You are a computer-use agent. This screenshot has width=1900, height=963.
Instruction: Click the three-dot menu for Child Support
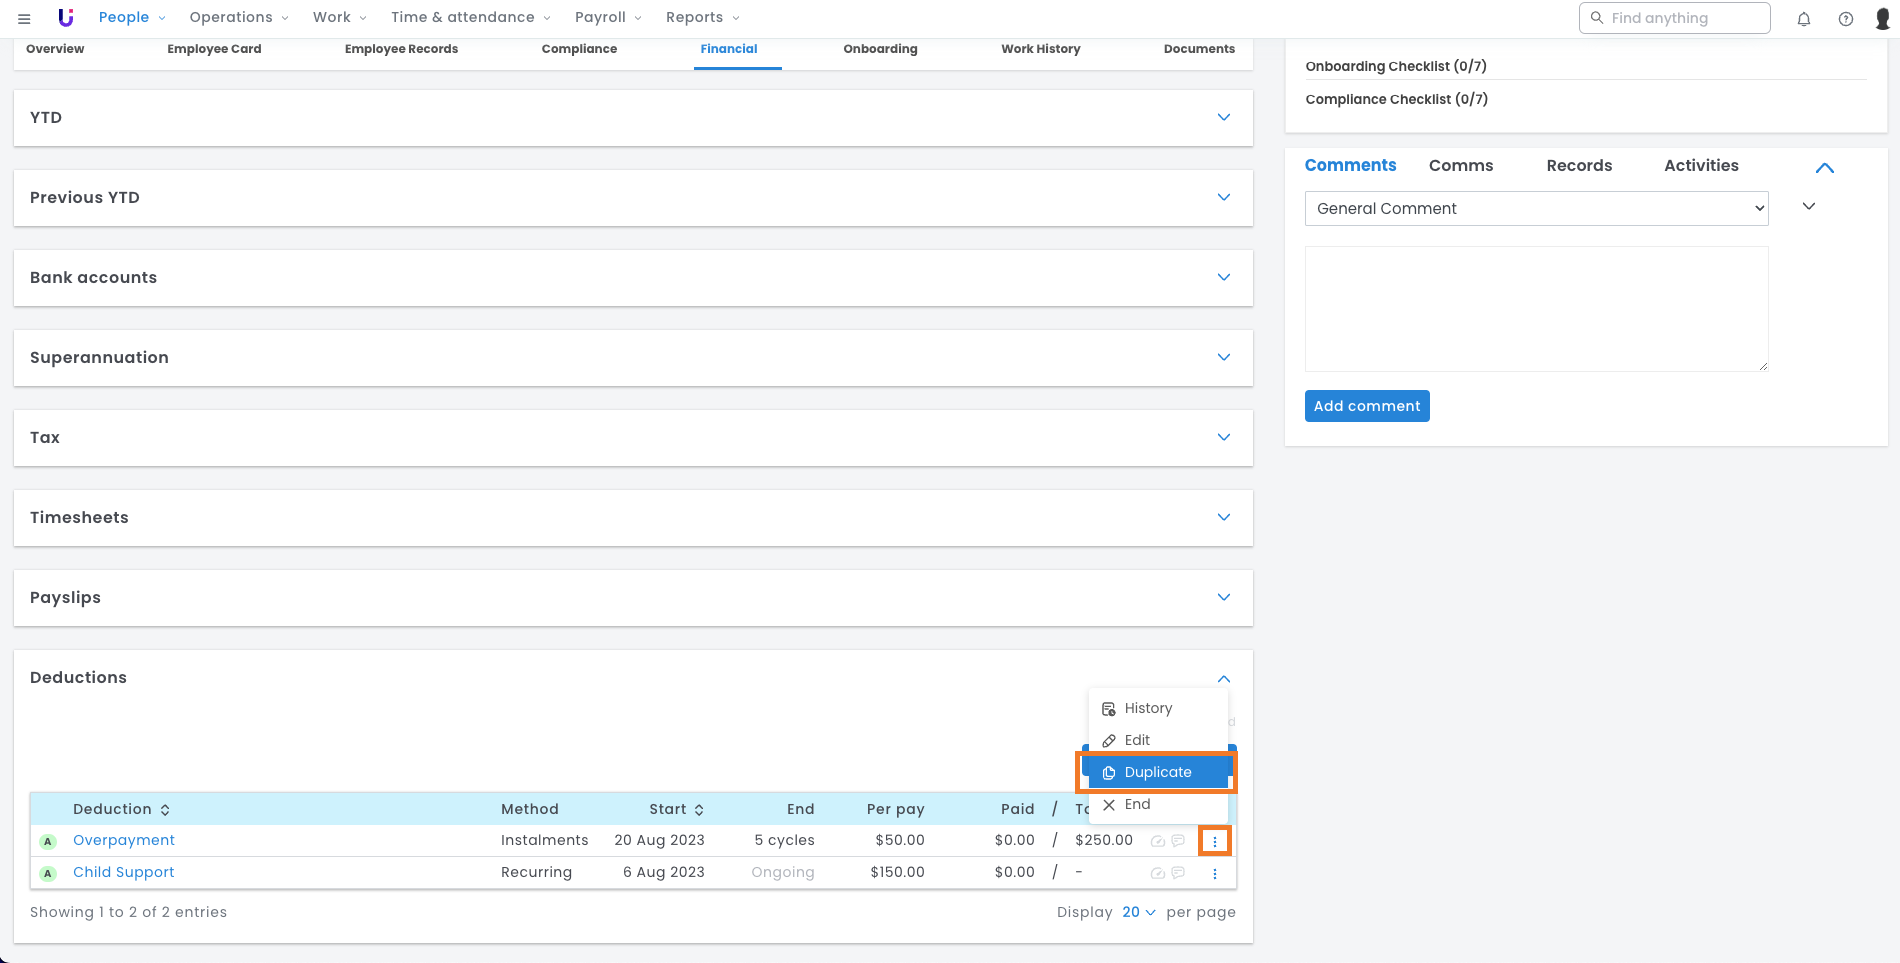(1215, 874)
